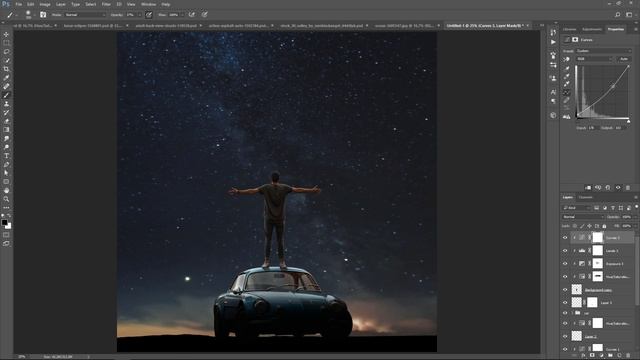Adjust white point slider under curve
This screenshot has width=640, height=360.
click(x=629, y=121)
